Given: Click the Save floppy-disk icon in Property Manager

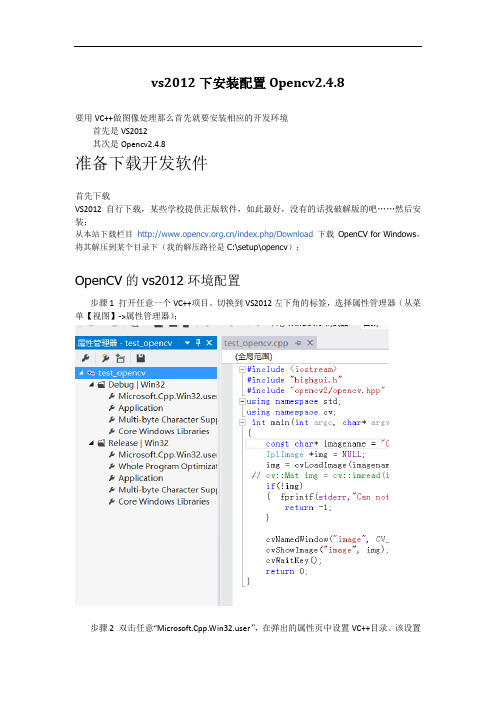Looking at the screenshot, I should (x=141, y=358).
